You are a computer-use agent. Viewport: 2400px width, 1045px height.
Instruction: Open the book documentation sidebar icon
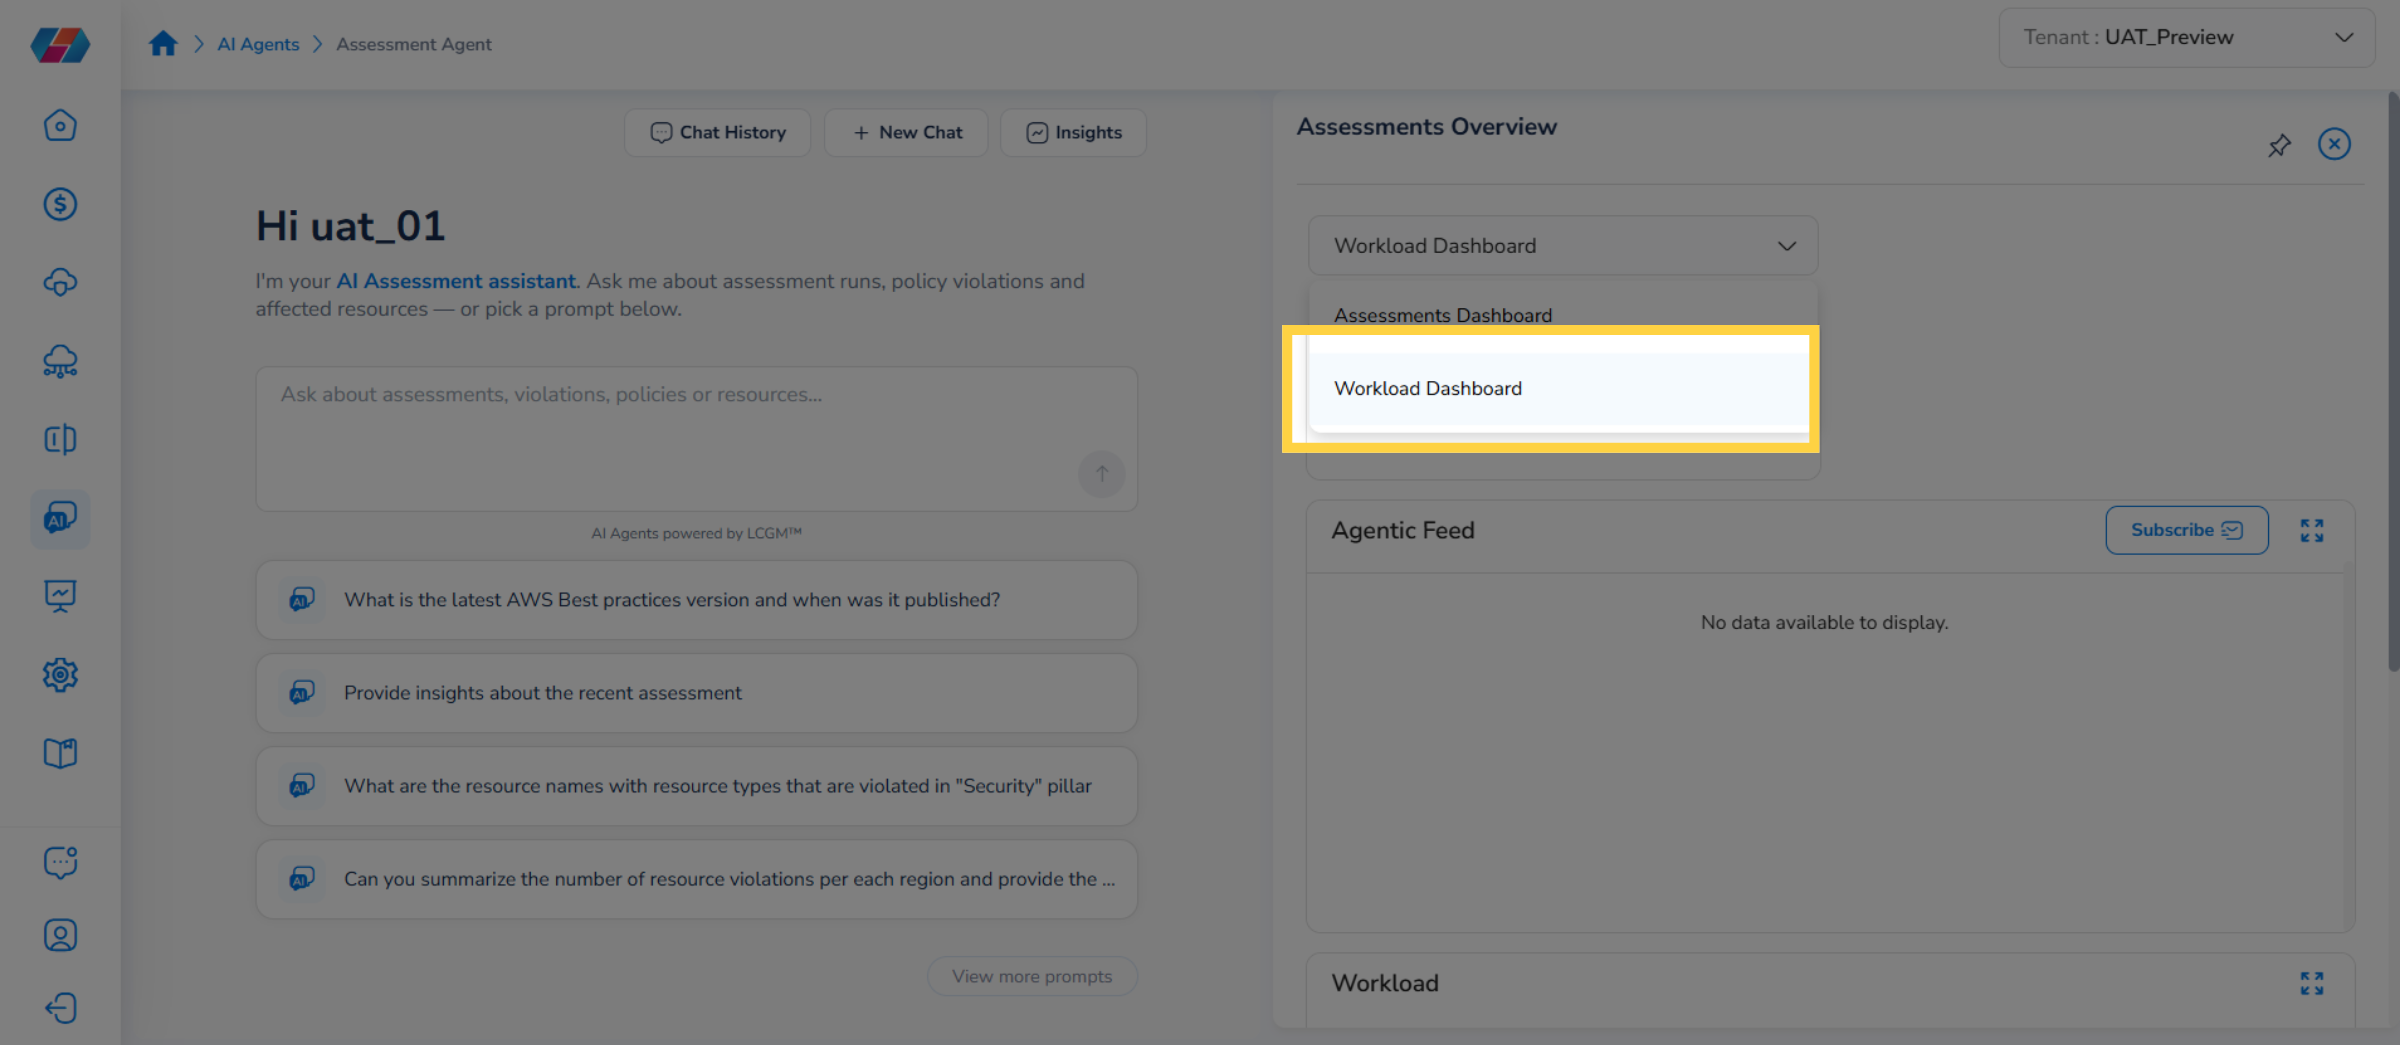pos(60,753)
